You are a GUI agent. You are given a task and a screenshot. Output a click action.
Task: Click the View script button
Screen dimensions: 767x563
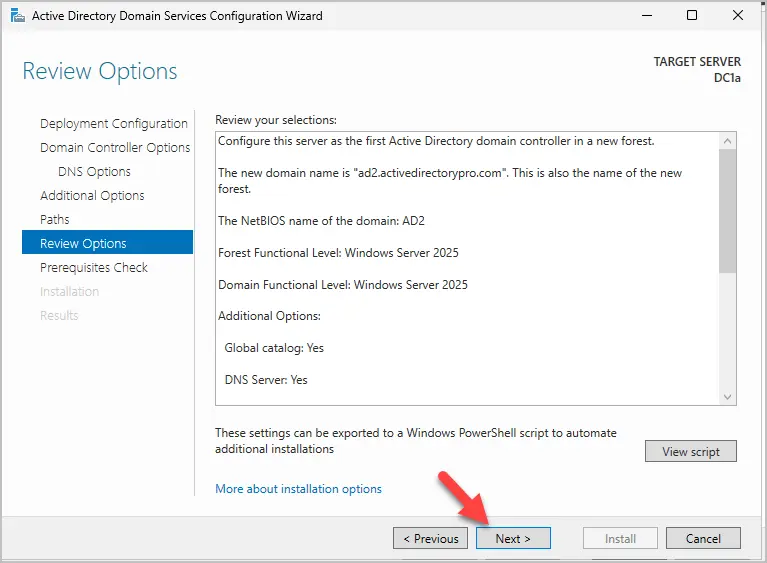tap(691, 451)
